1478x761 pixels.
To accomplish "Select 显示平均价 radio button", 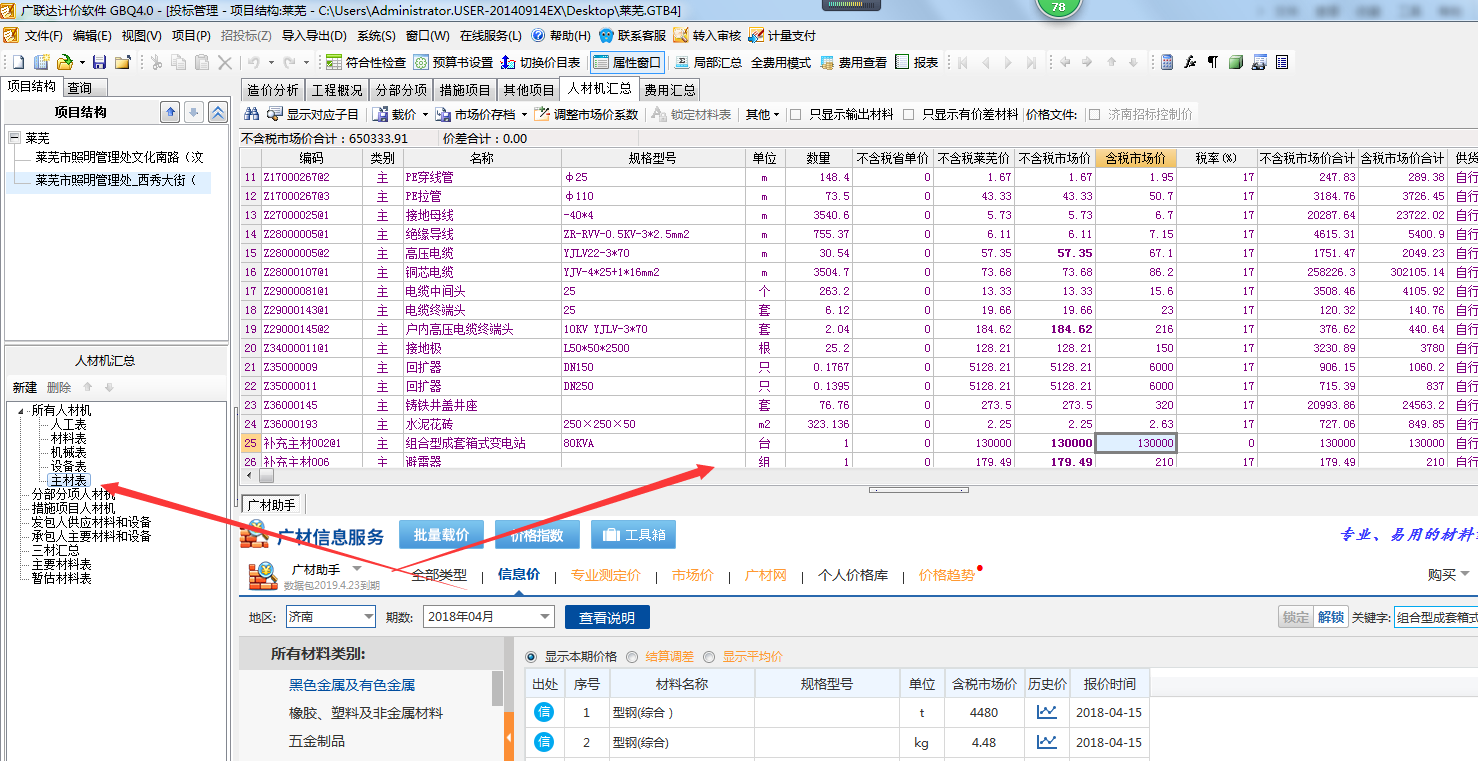I will pos(709,657).
